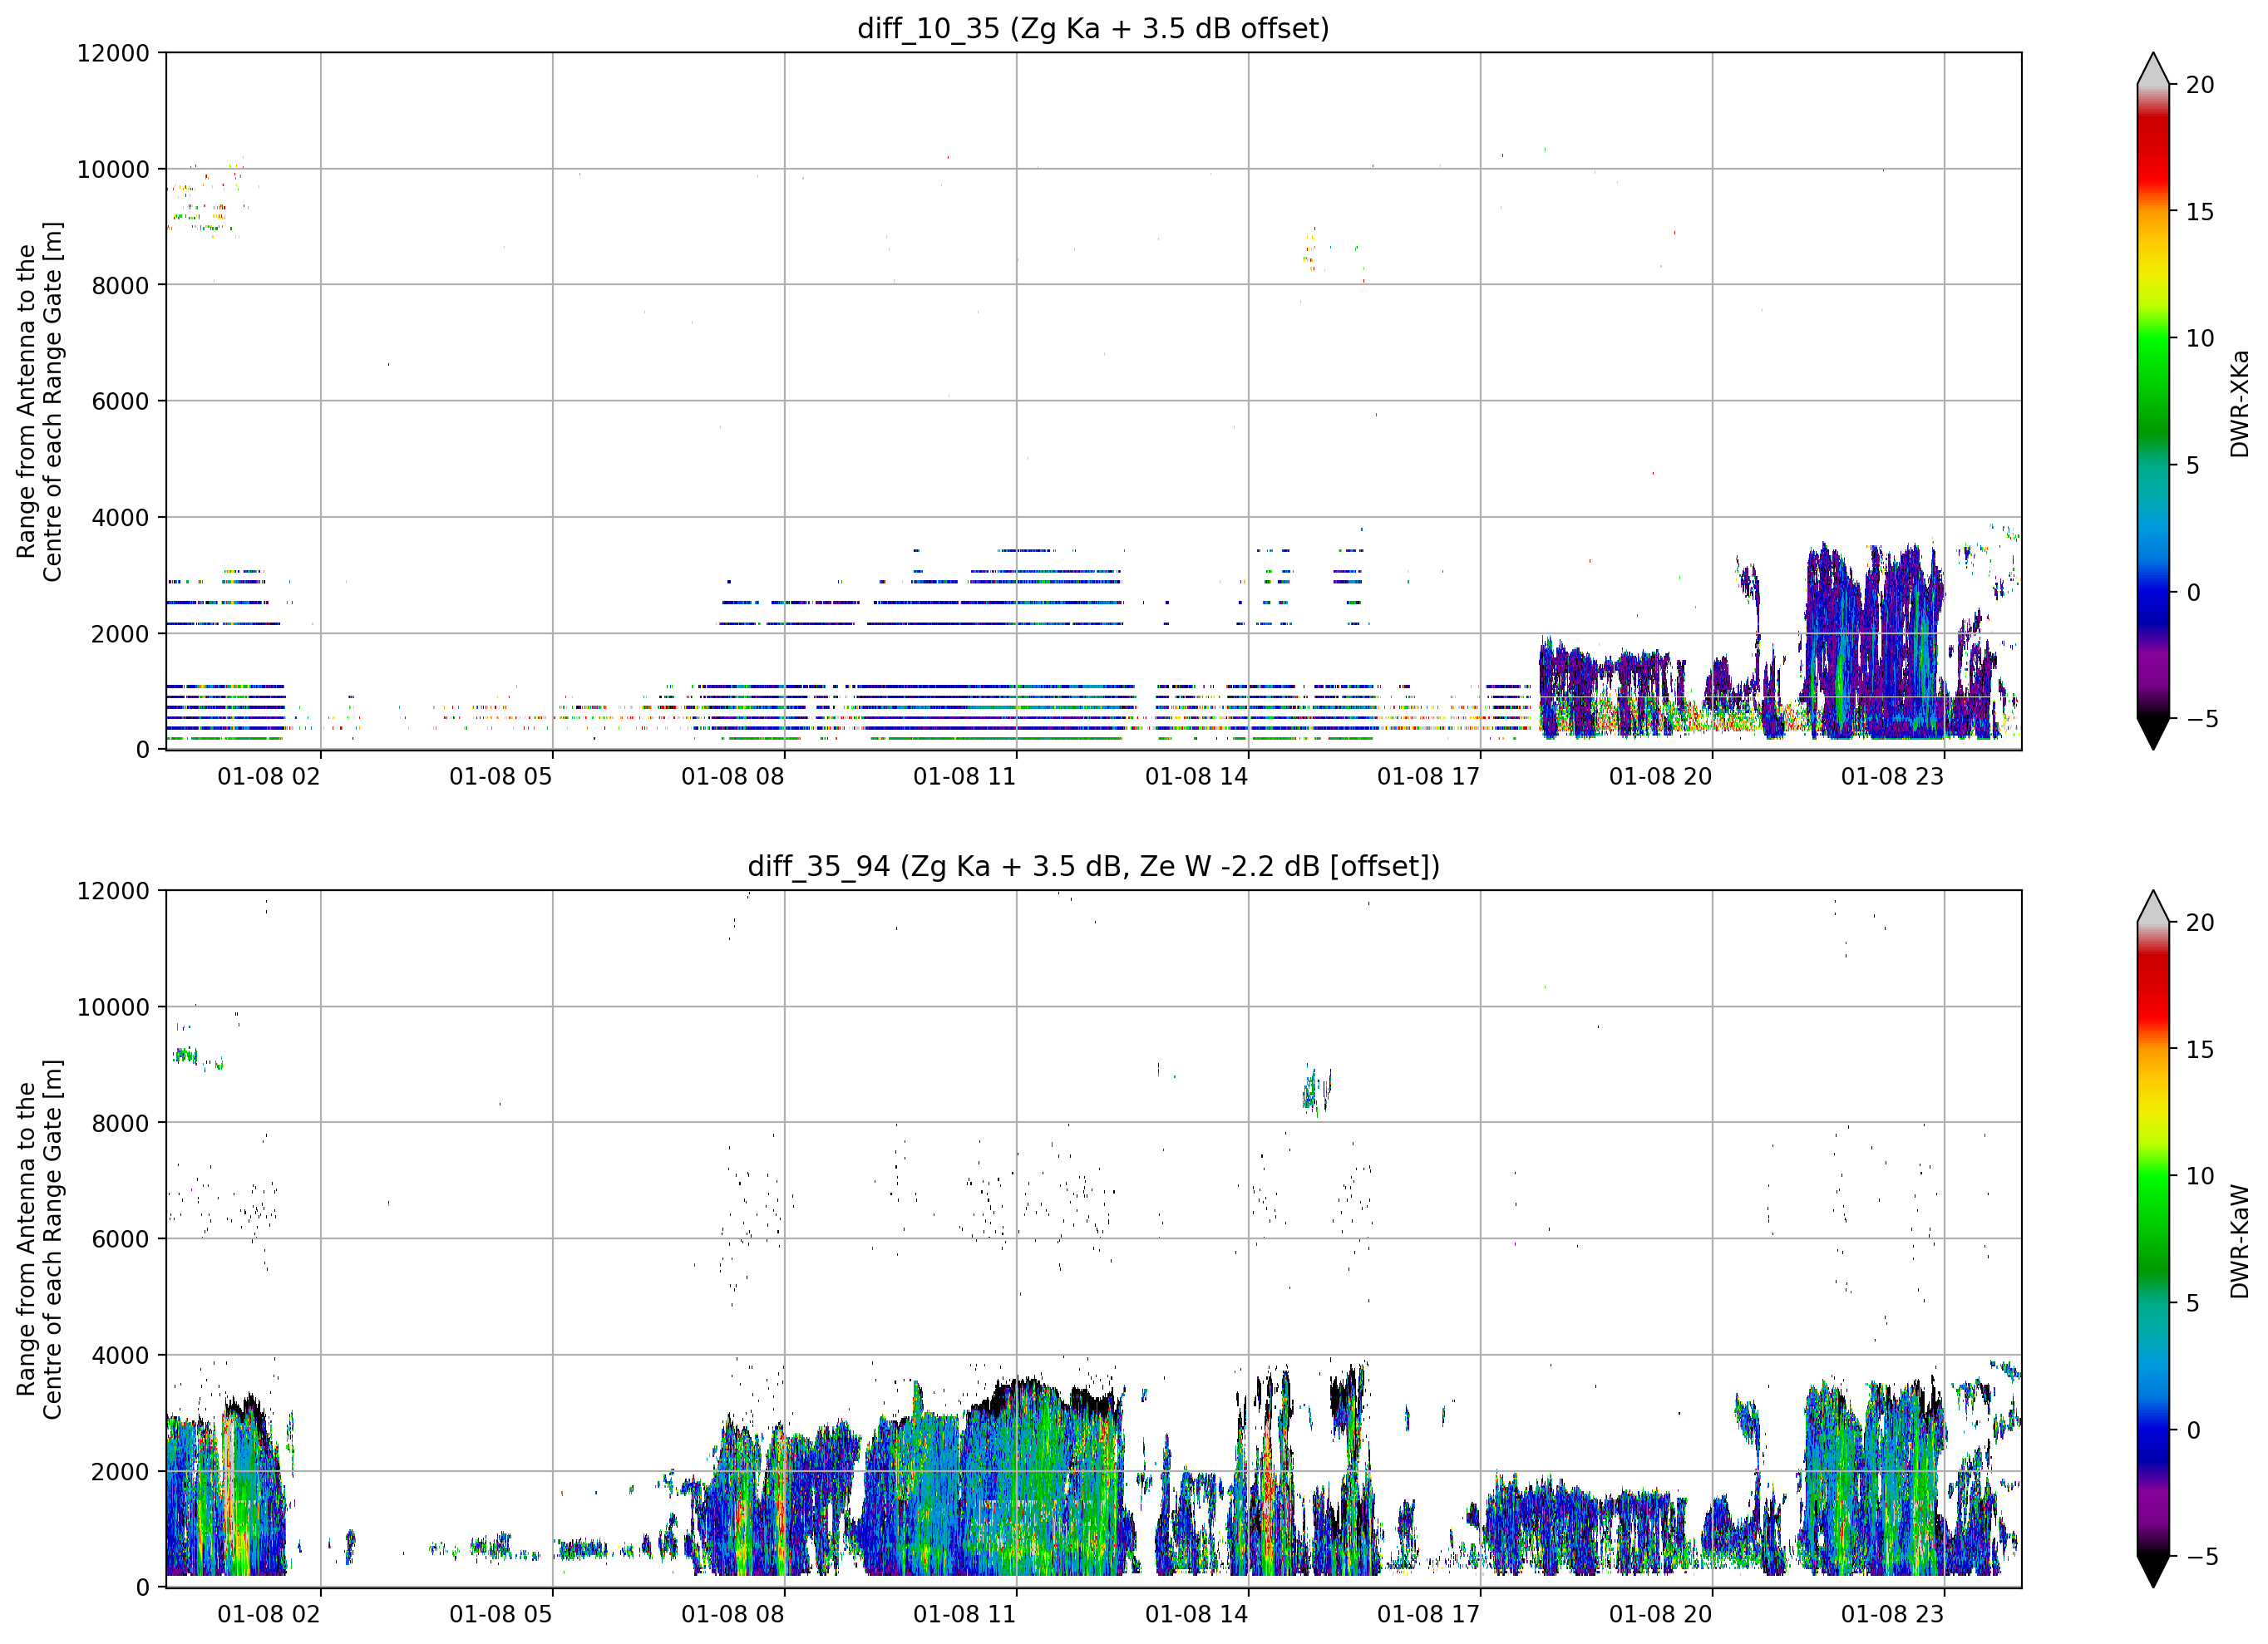Click the '15' tick on the DWR-KaW colorbar

[2200, 1050]
